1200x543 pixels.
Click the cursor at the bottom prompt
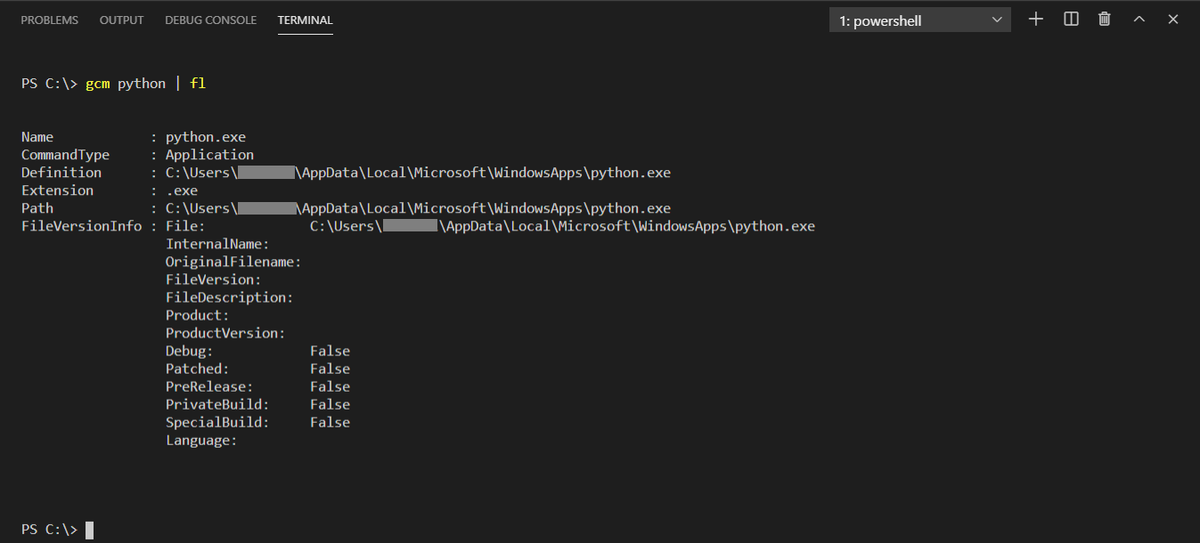[89, 529]
